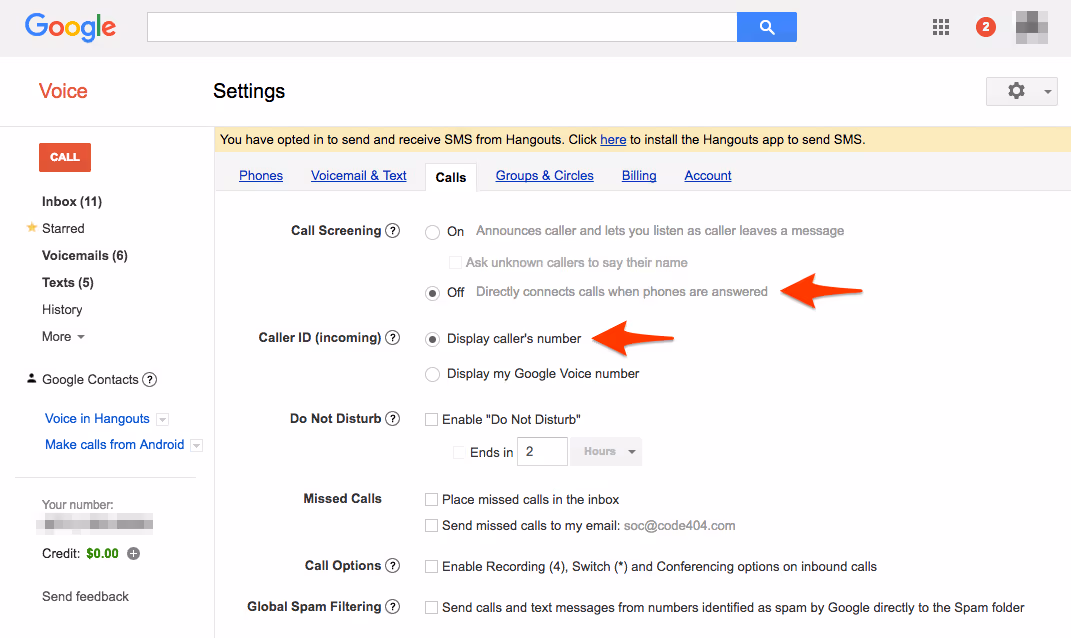Click the blue search magnifier button

click(766, 27)
